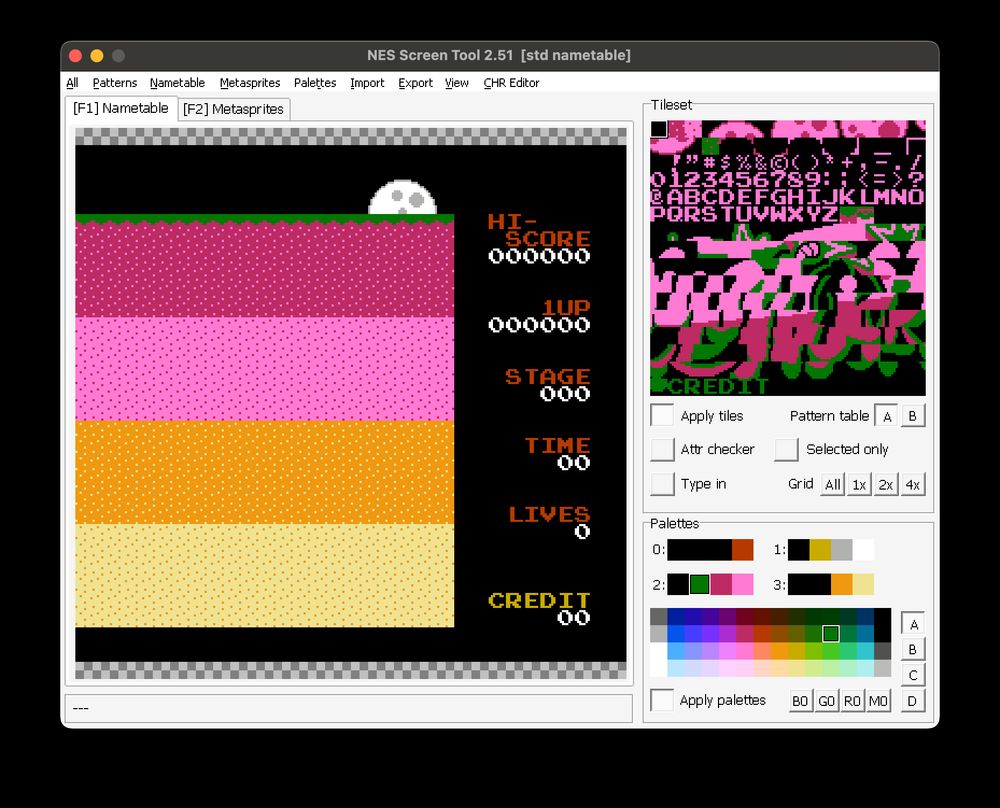Select the letter A tile in the tileset
Viewport: 1000px width, 808px height.
[676, 198]
